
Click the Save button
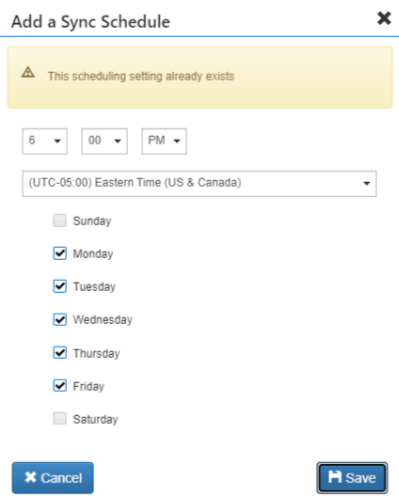point(352,477)
